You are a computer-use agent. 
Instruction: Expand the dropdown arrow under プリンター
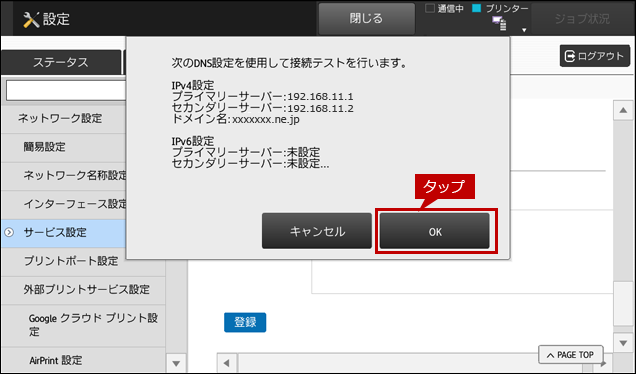pos(524,30)
